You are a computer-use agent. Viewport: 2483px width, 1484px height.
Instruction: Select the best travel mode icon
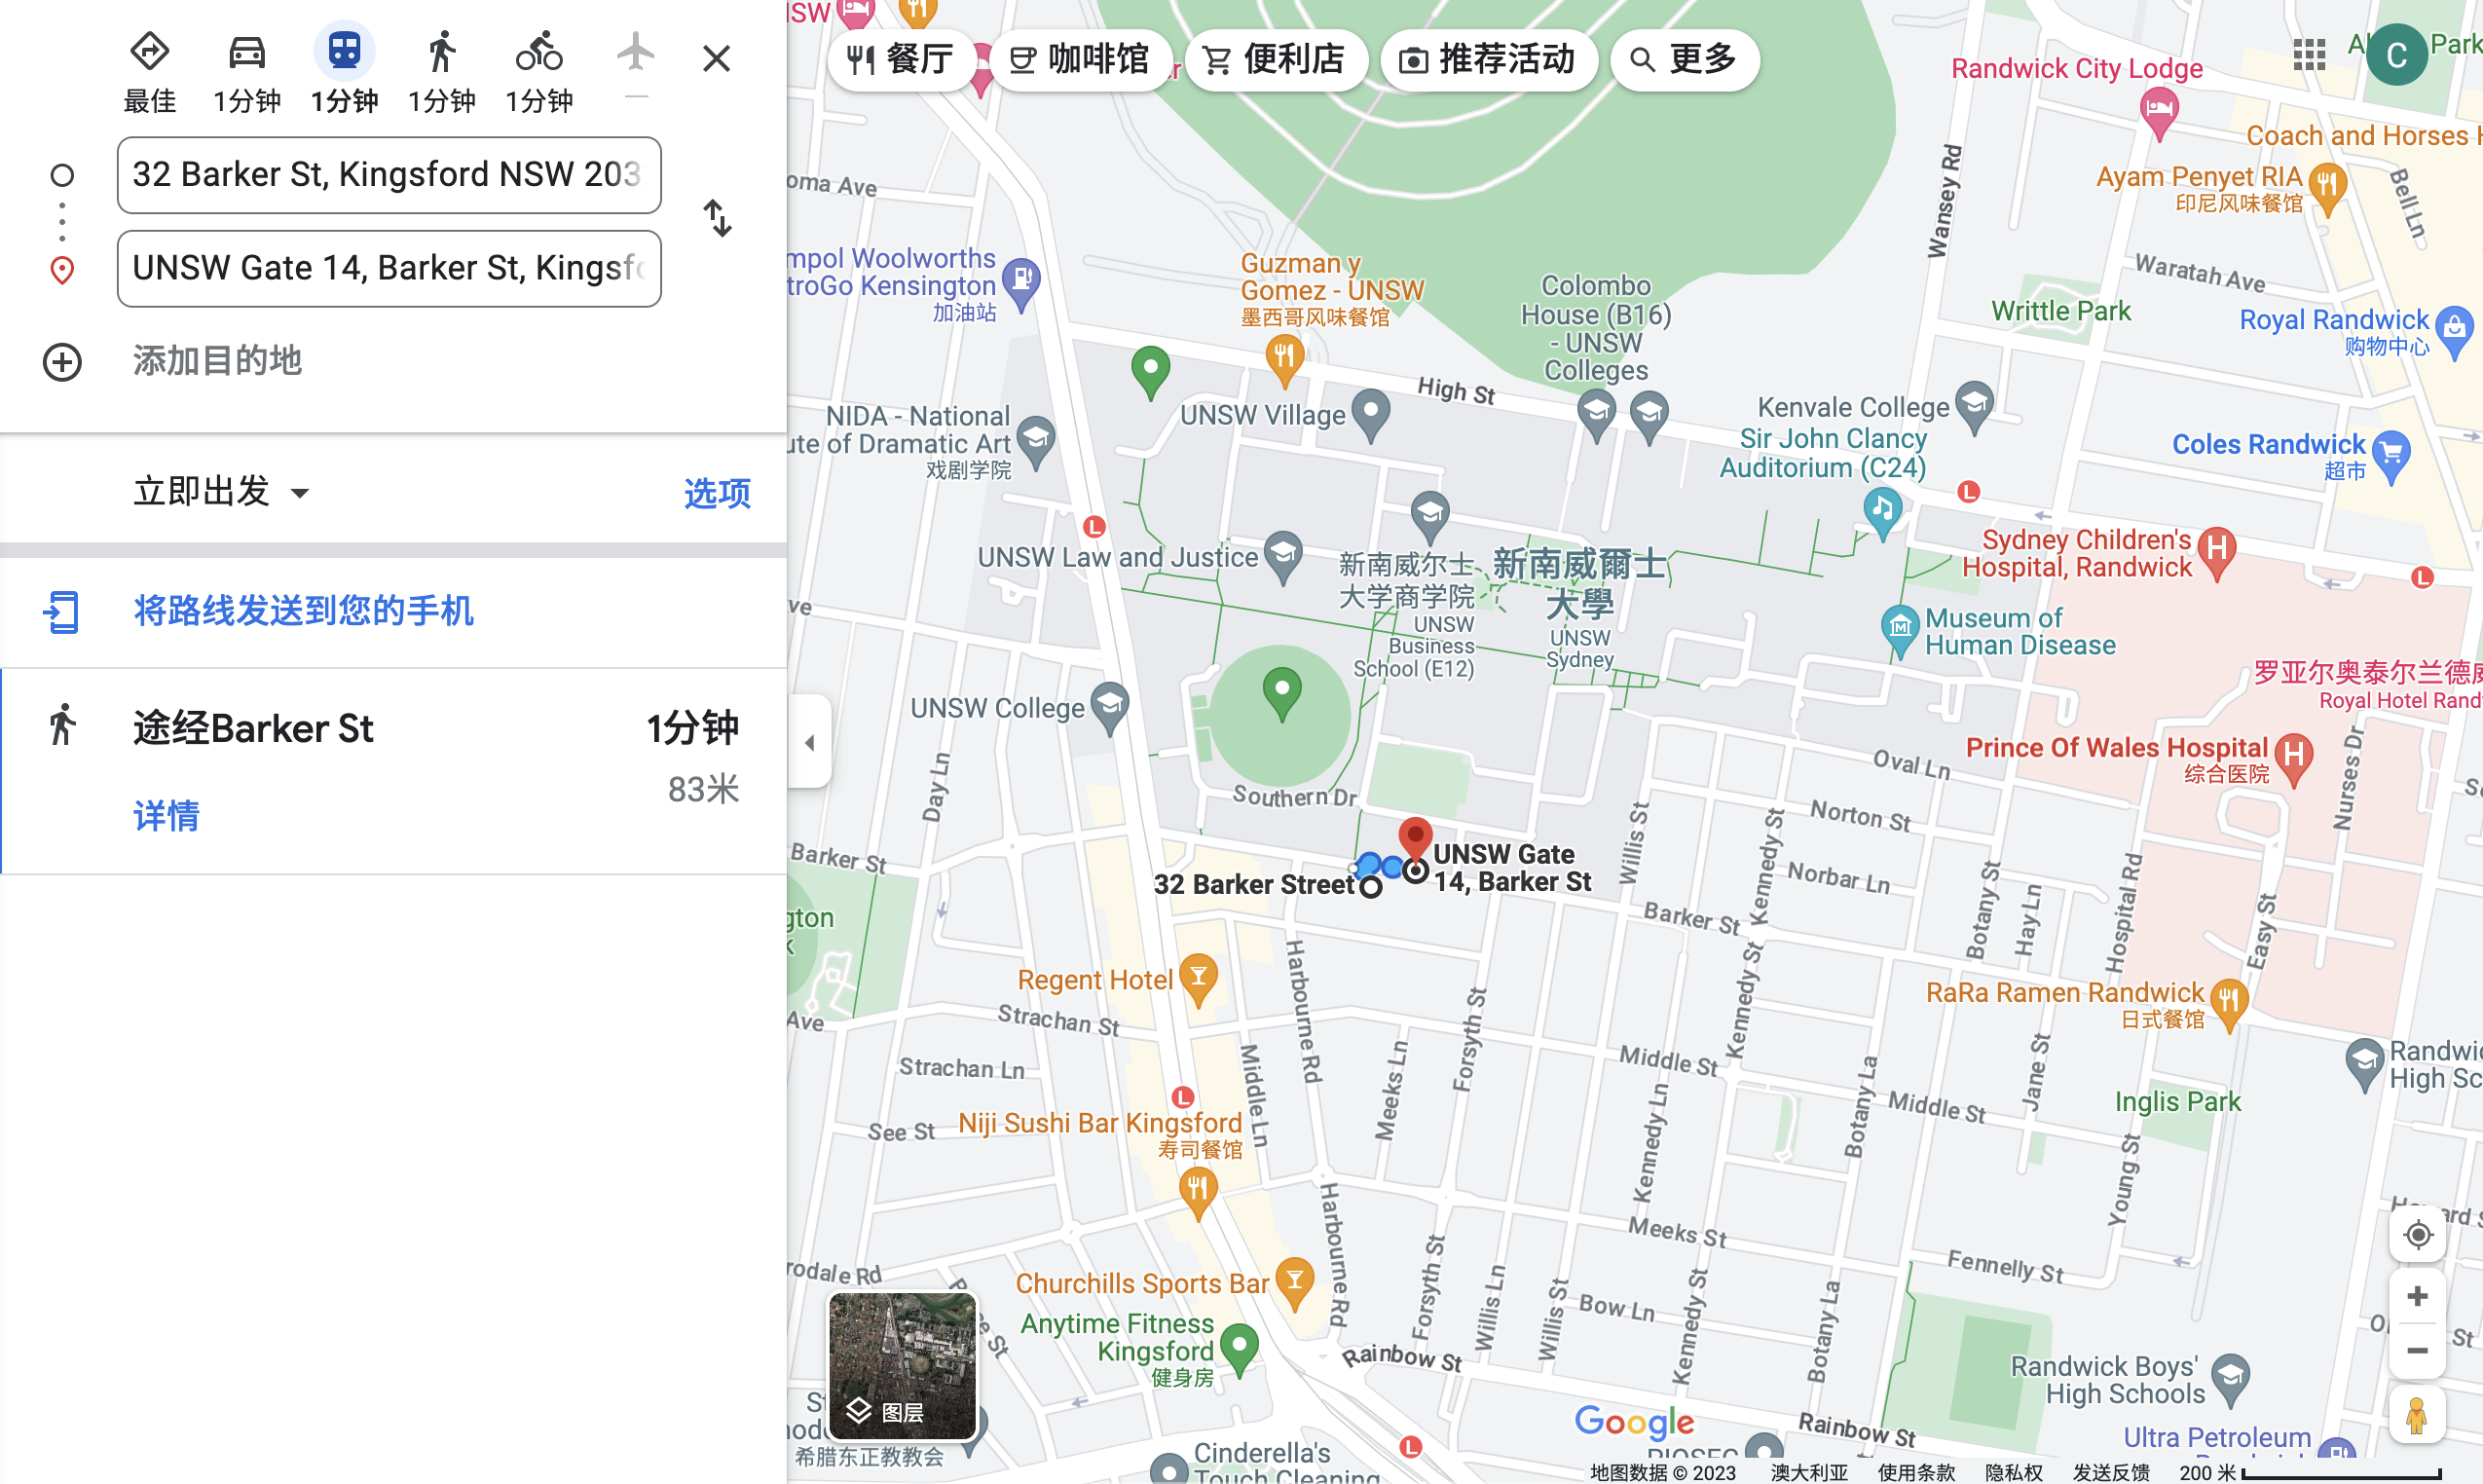150,51
